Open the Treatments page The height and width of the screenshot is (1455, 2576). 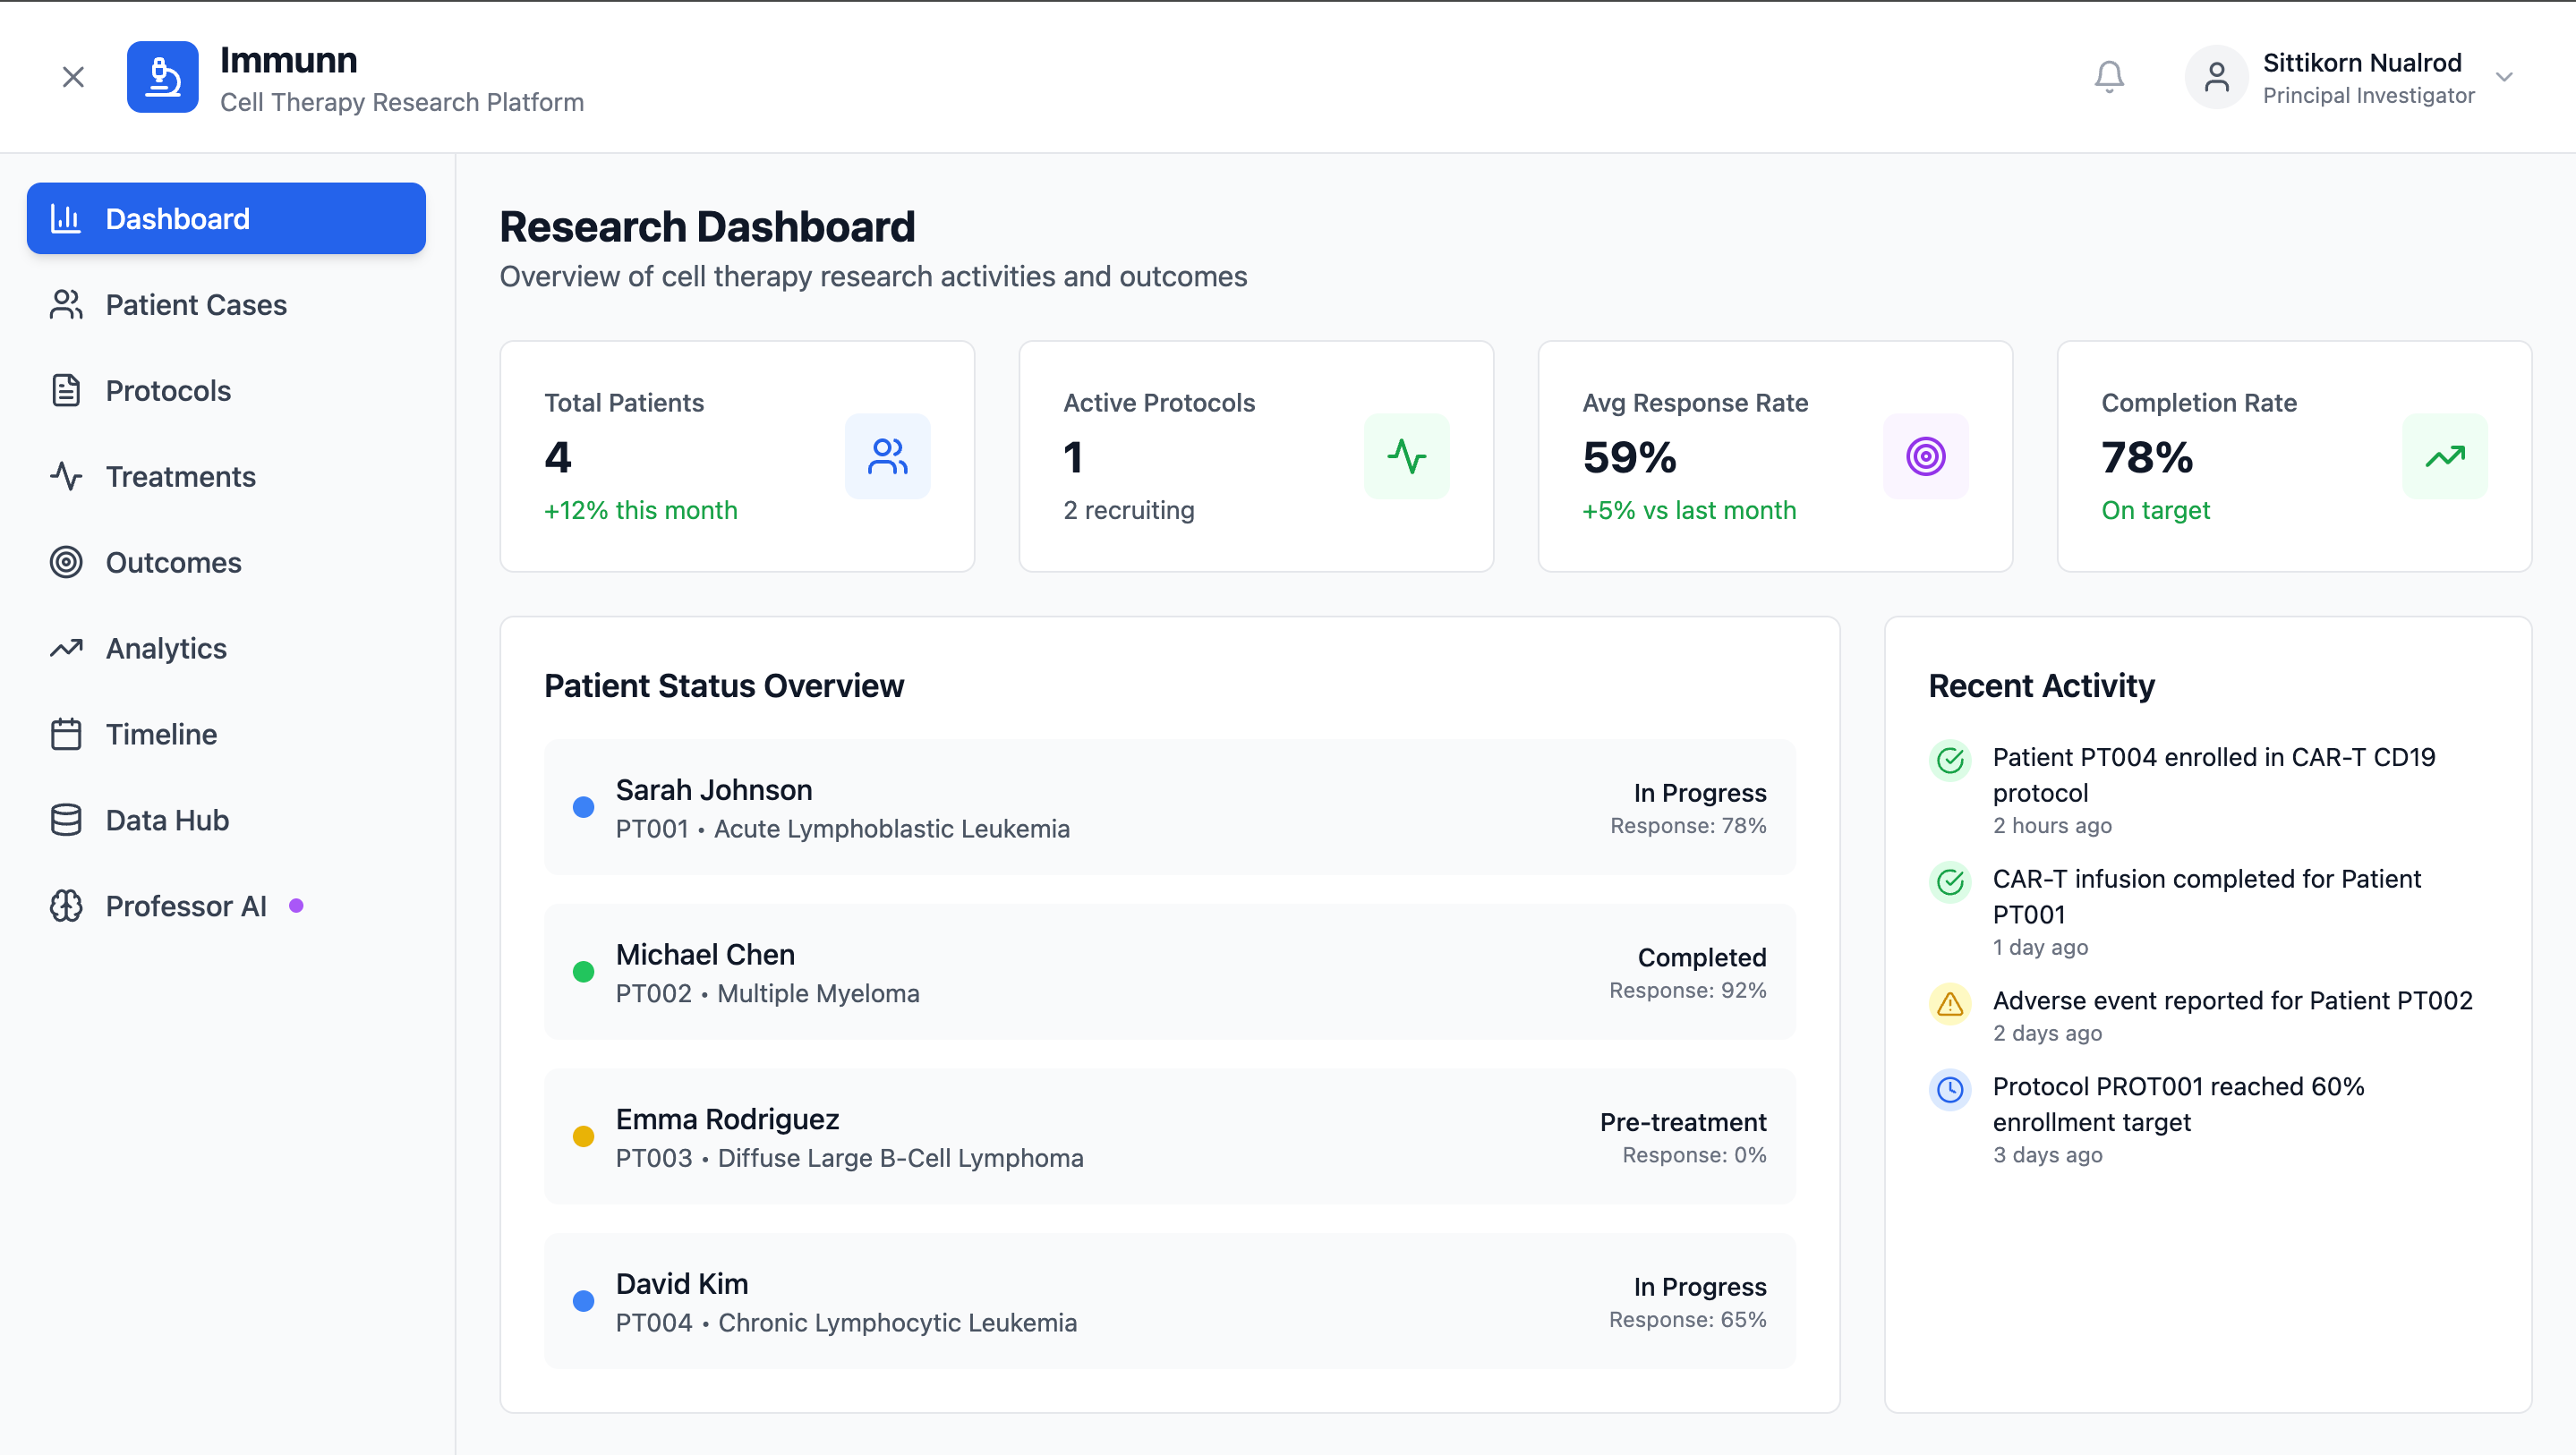click(x=180, y=477)
